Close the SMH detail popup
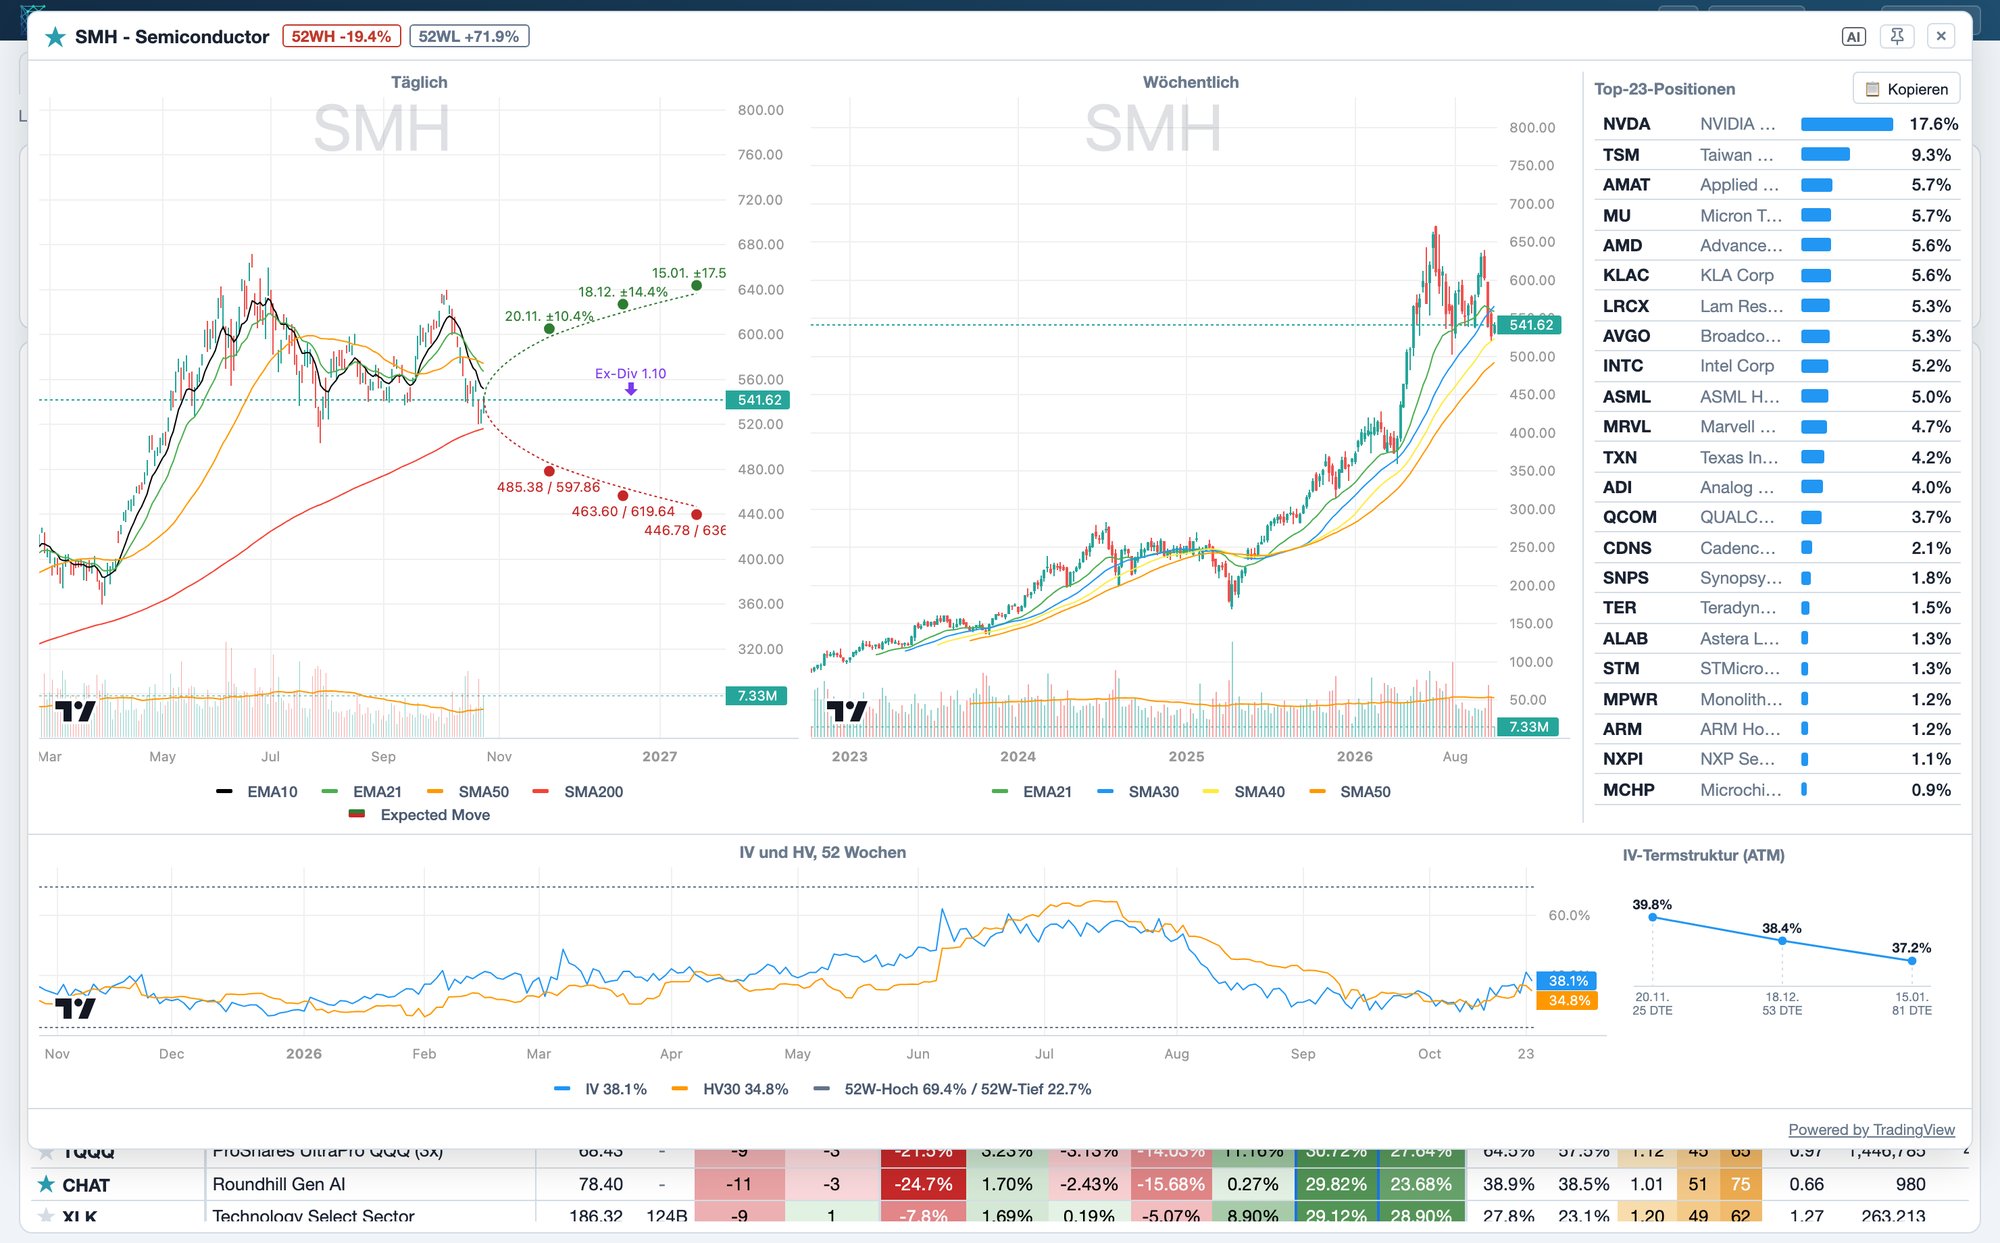 1941,37
